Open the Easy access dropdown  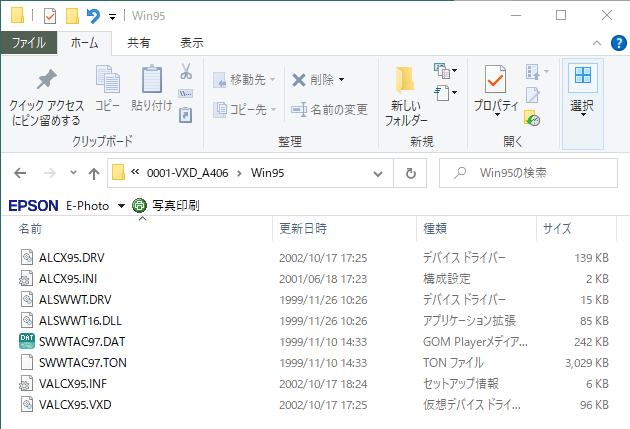coord(446,93)
